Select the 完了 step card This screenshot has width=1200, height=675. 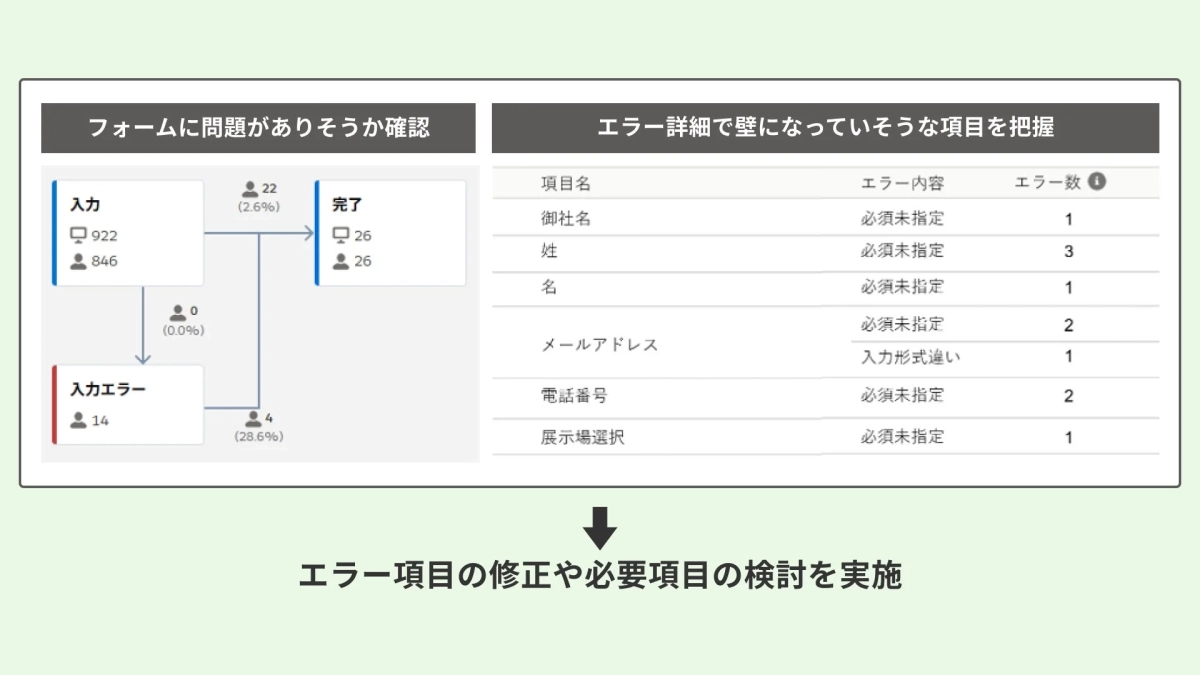(x=391, y=232)
